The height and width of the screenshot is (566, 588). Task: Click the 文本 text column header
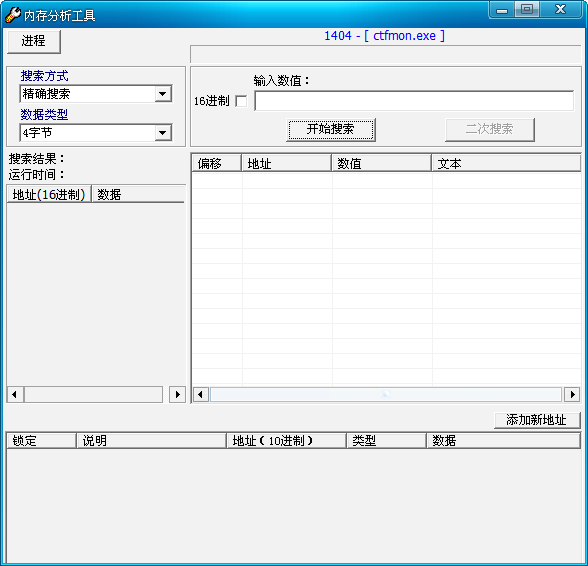[x=506, y=163]
